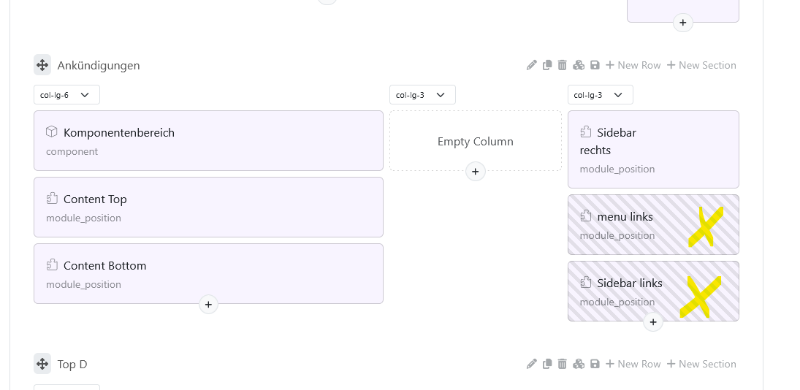
Task: Add New Section after Ankündigungen
Action: coord(702,65)
